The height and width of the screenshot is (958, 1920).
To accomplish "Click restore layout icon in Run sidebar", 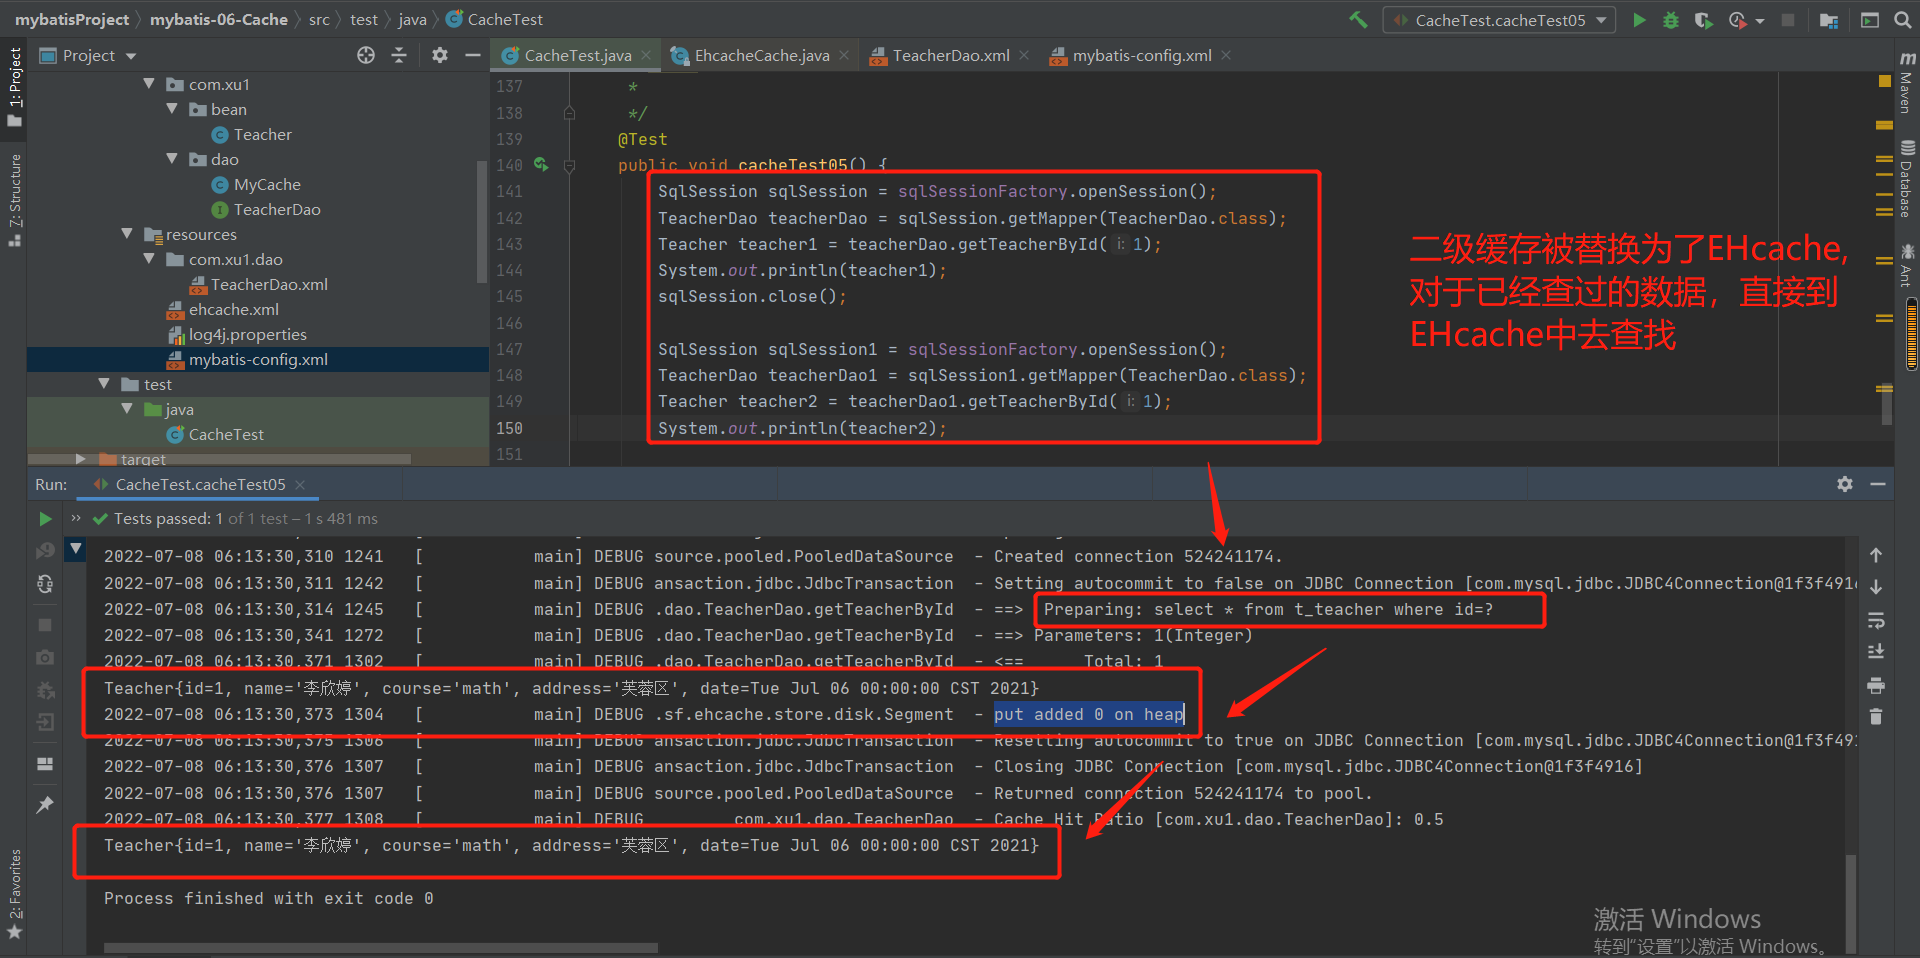I will (x=45, y=764).
